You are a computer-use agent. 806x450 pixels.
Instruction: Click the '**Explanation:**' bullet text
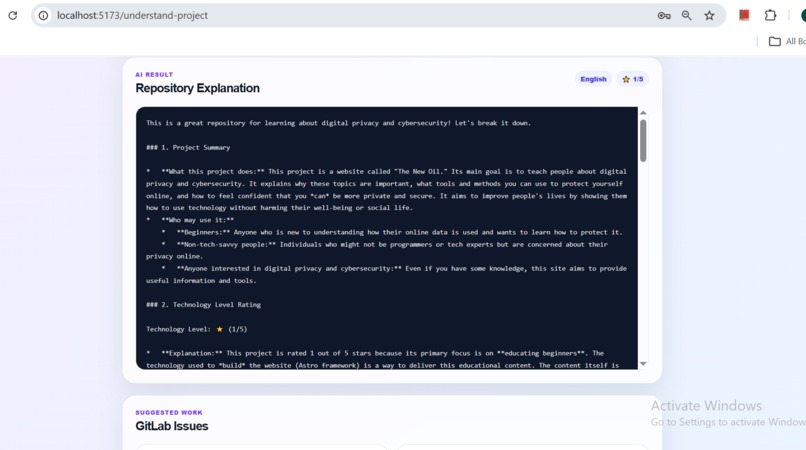coord(192,353)
